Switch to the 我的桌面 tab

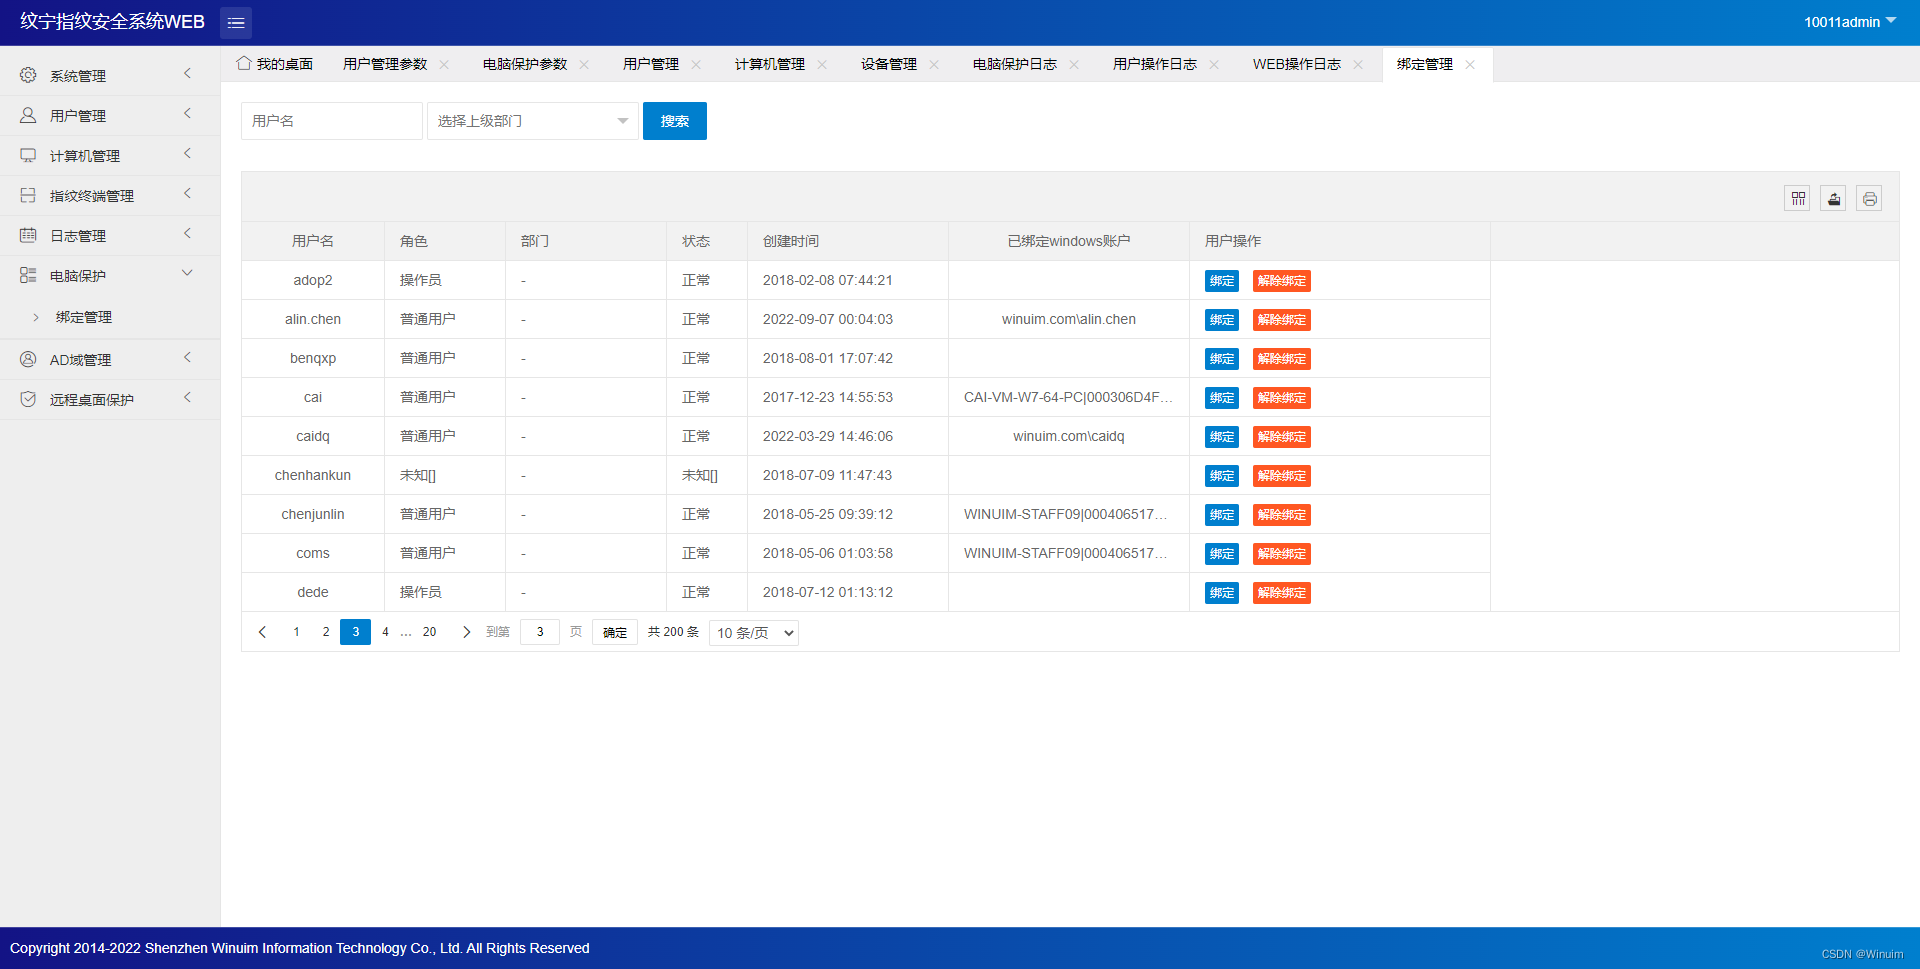(x=275, y=64)
